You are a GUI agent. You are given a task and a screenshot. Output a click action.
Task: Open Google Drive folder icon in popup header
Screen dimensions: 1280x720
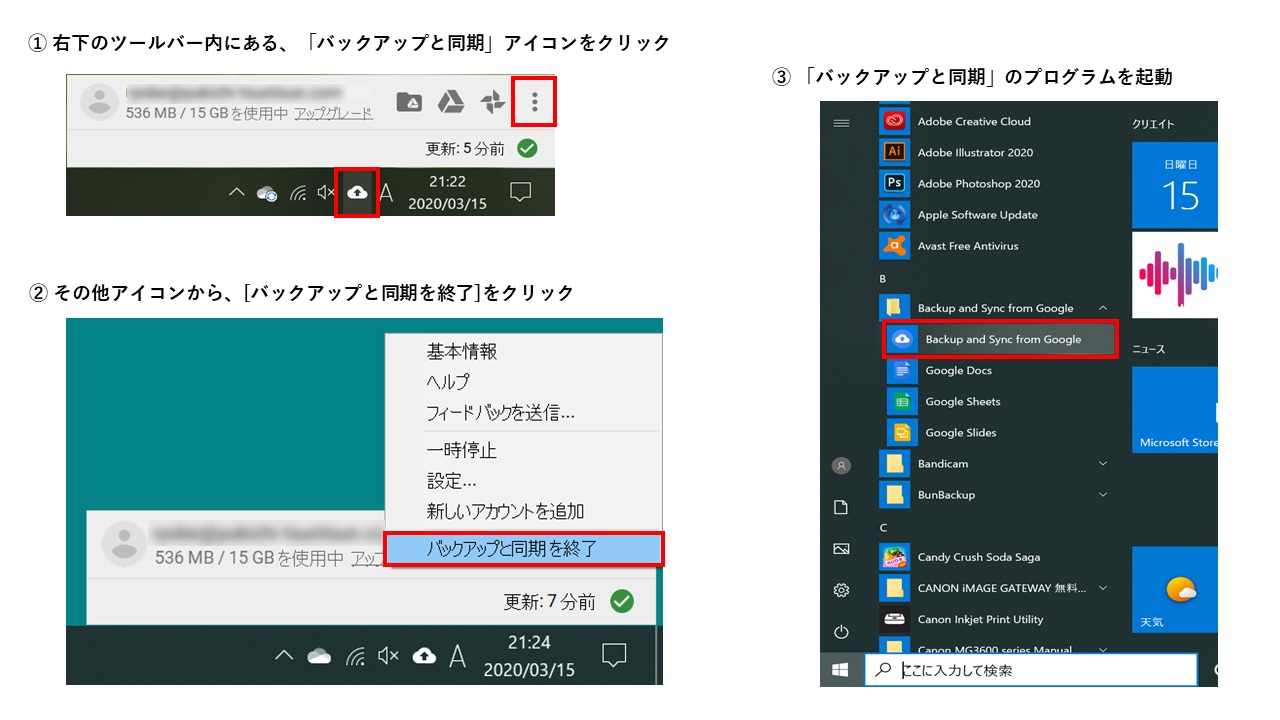click(408, 101)
